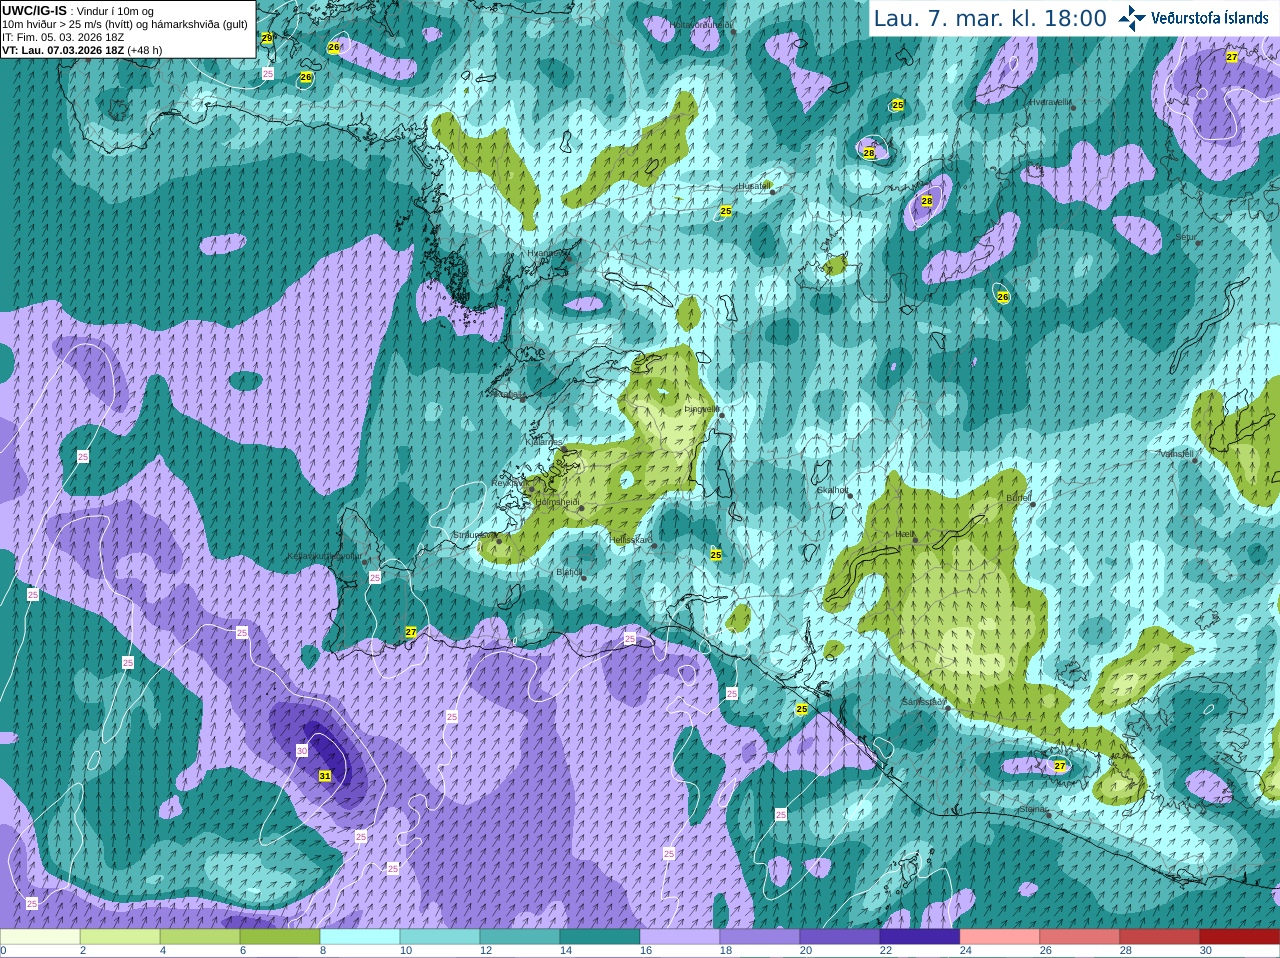Click the Hveravellir station label
This screenshot has width=1280, height=958.
click(1050, 102)
